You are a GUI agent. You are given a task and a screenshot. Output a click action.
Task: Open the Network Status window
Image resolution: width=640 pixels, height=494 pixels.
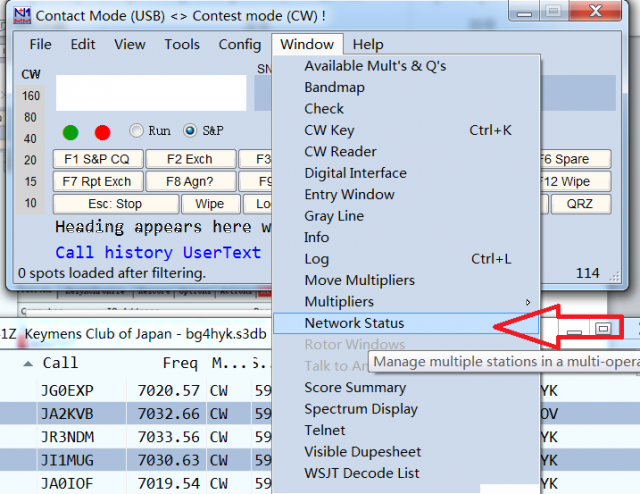(x=406, y=323)
